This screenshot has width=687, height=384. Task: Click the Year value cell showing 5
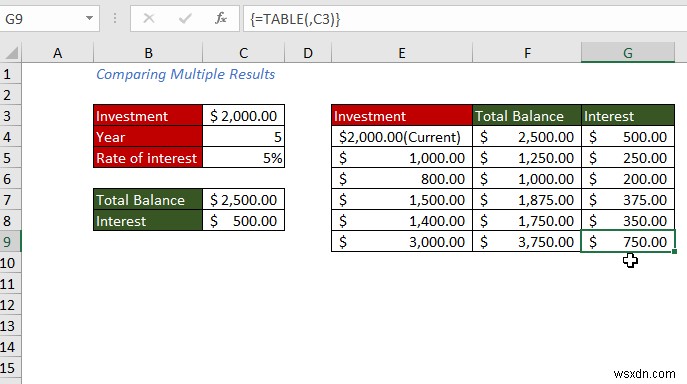[244, 137]
